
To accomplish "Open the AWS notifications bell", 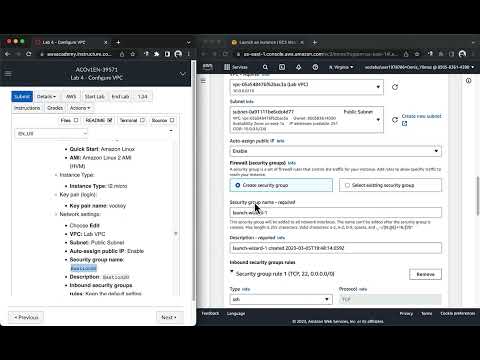I will [299, 67].
